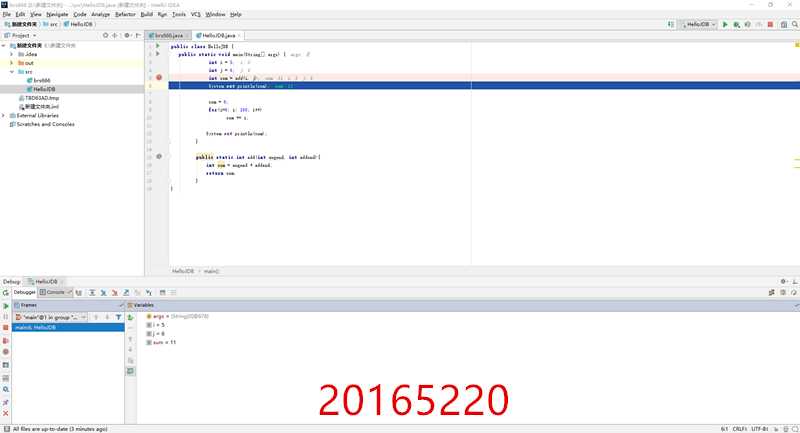This screenshot has width=800, height=433.
Task: Close the HelloJDB.java editor tab
Action: pyautogui.click(x=239, y=36)
